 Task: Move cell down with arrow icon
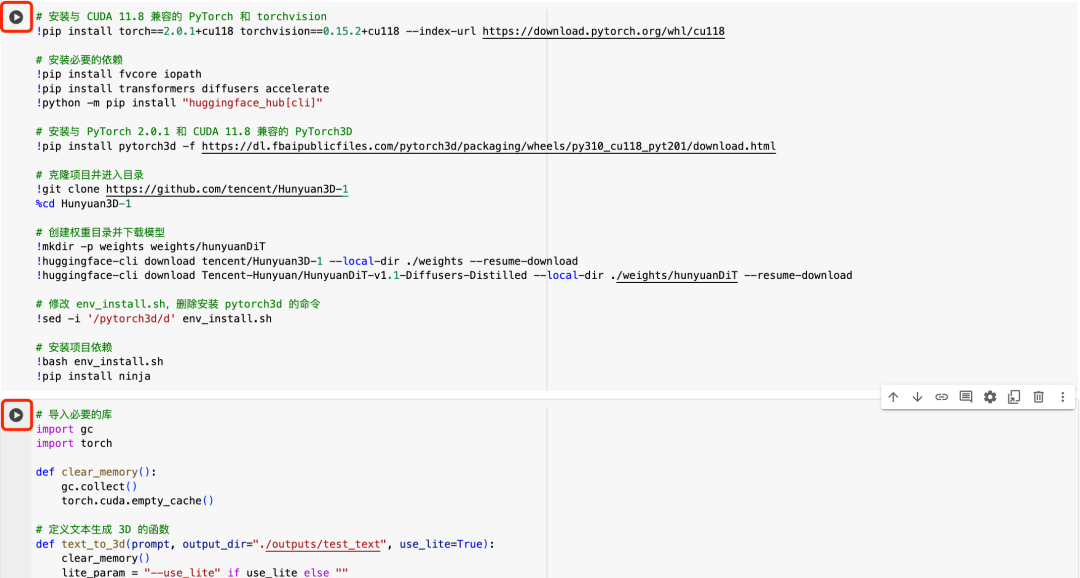tap(917, 397)
